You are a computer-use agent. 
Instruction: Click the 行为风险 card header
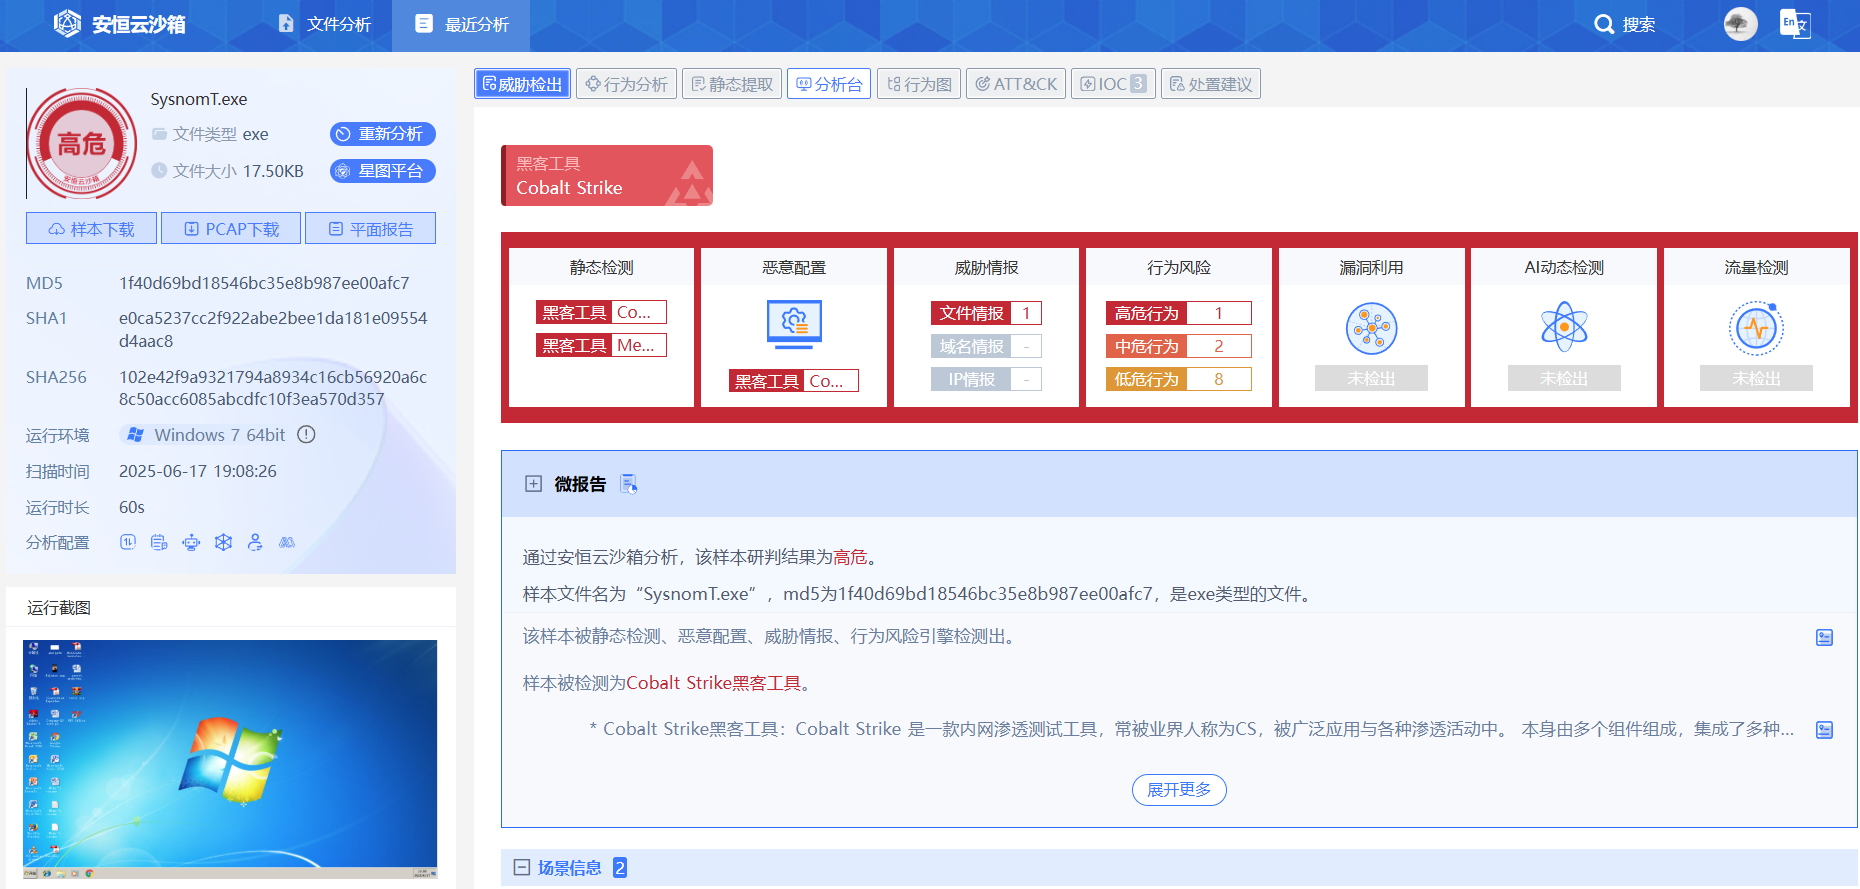pos(1179,267)
